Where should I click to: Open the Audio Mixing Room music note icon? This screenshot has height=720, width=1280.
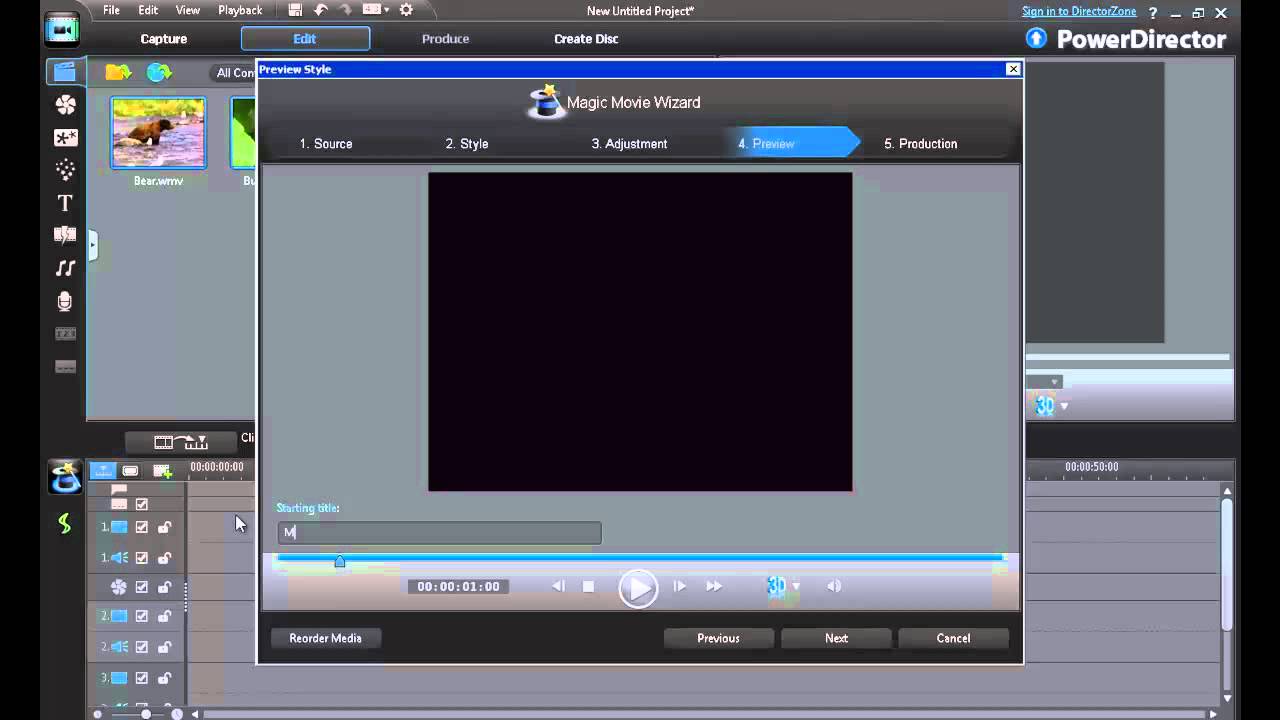point(65,268)
